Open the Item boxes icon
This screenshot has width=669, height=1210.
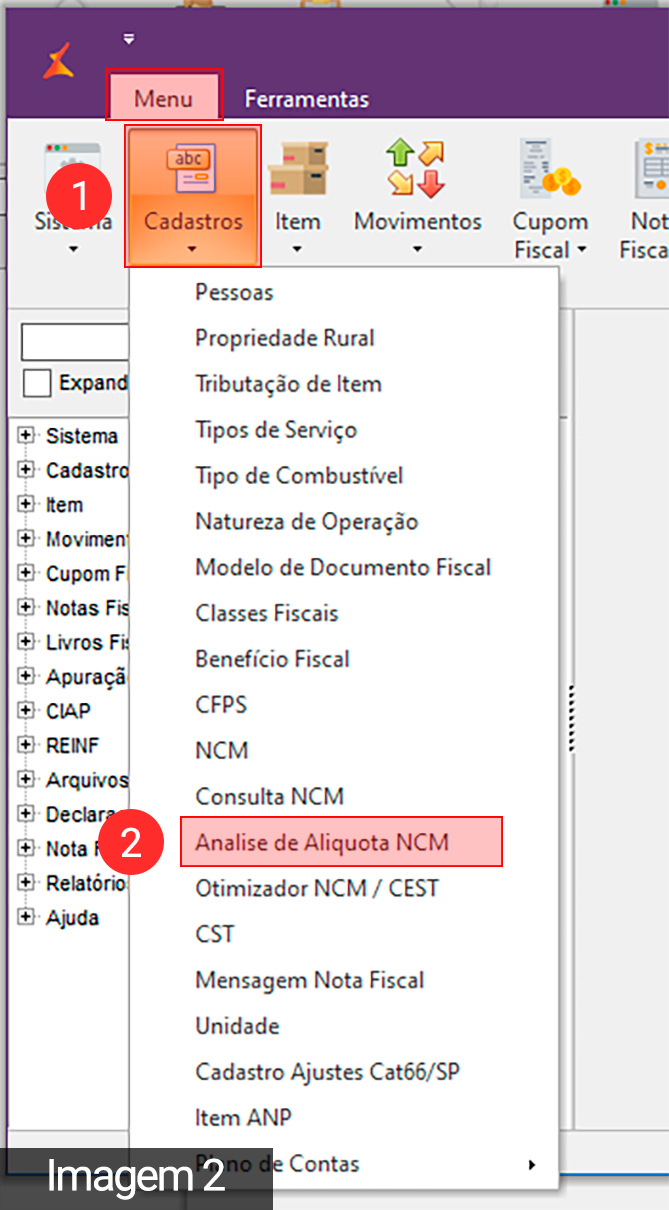pos(297,168)
